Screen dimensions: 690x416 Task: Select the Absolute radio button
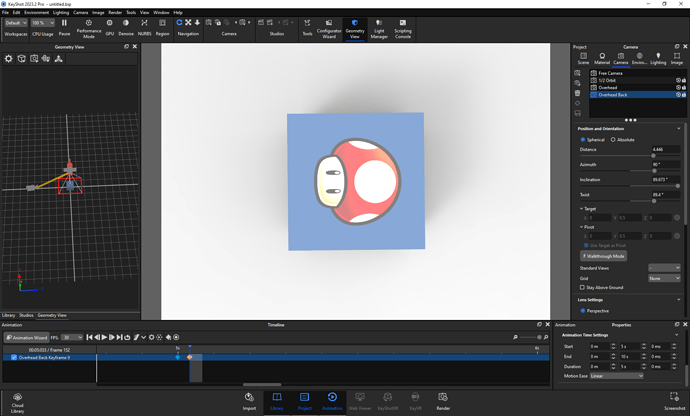[x=613, y=140]
